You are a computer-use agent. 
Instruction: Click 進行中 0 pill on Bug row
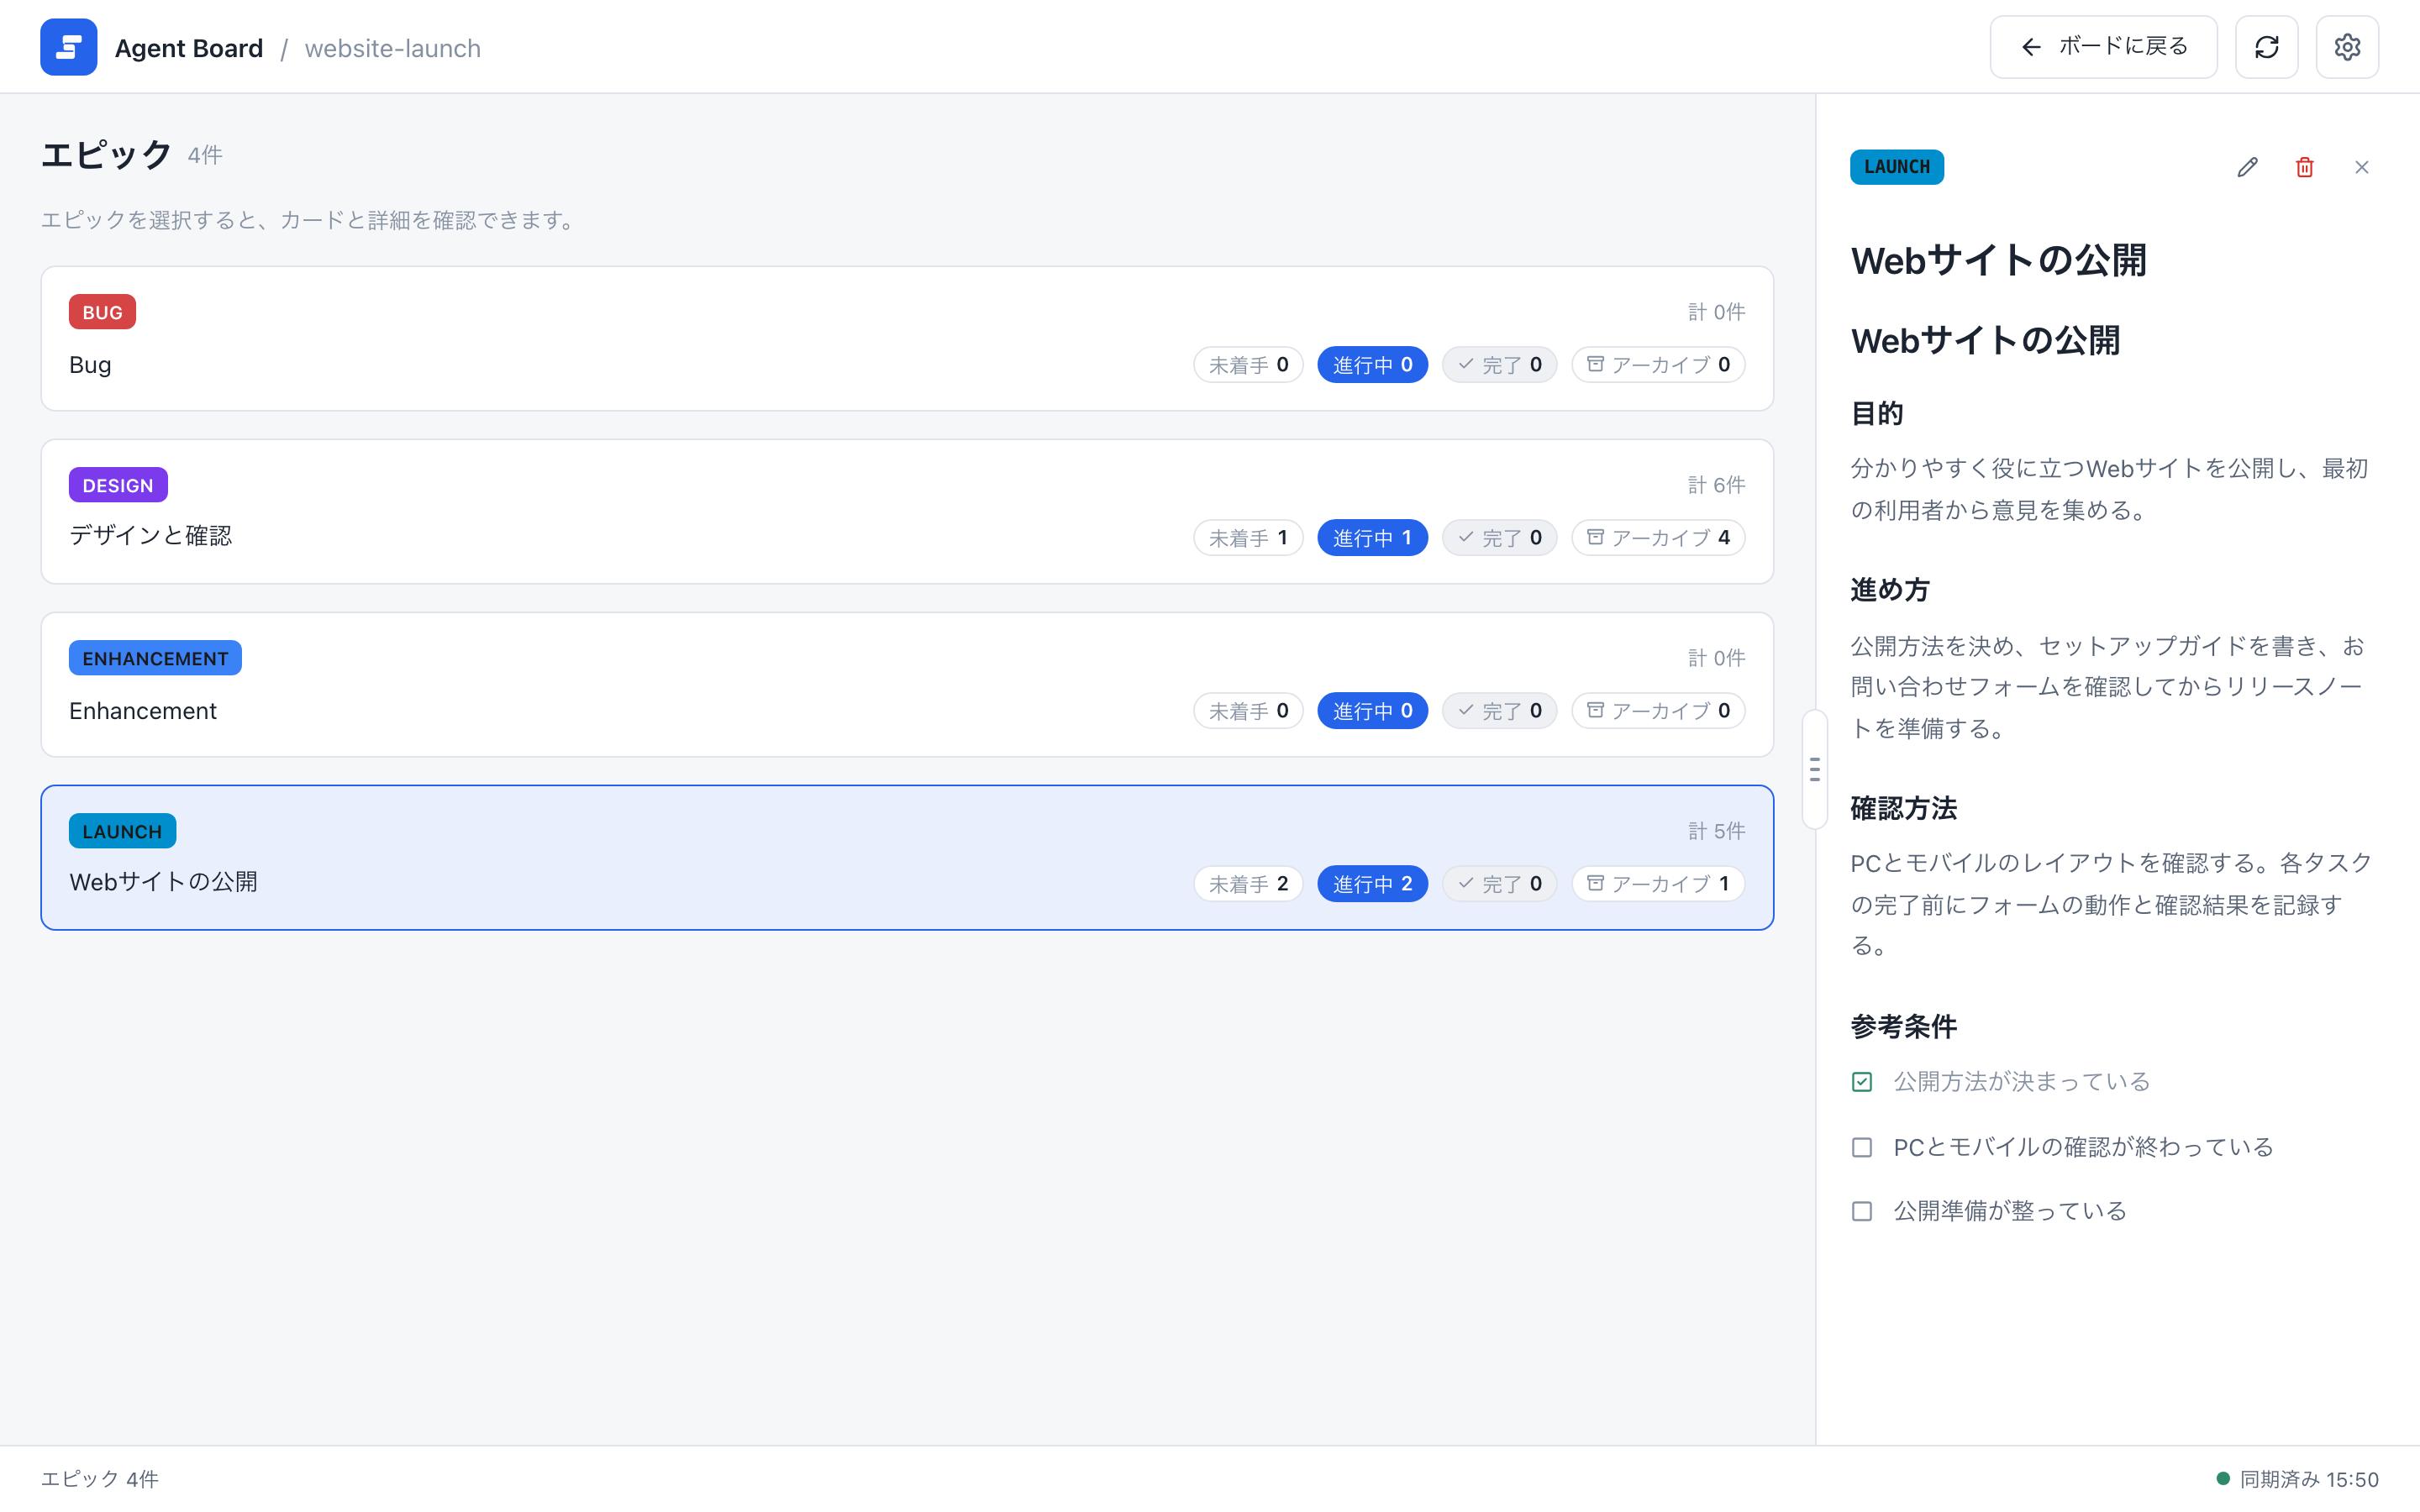coord(1372,365)
